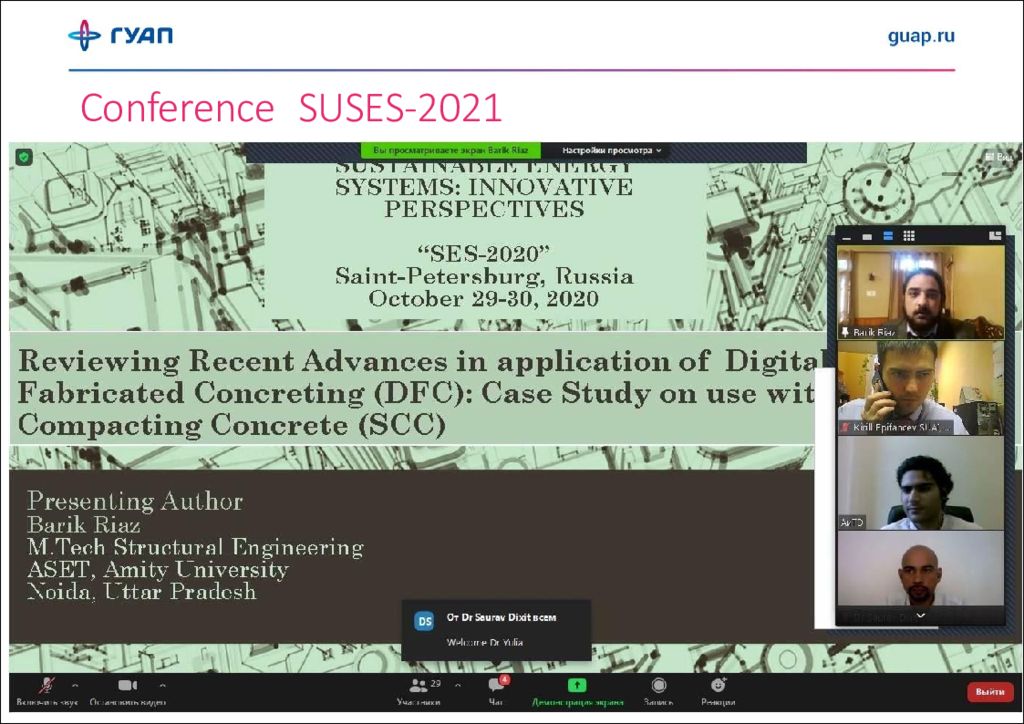Viewport: 1024px width, 724px height.
Task: Show more videos with down chevron
Action: pos(920,616)
